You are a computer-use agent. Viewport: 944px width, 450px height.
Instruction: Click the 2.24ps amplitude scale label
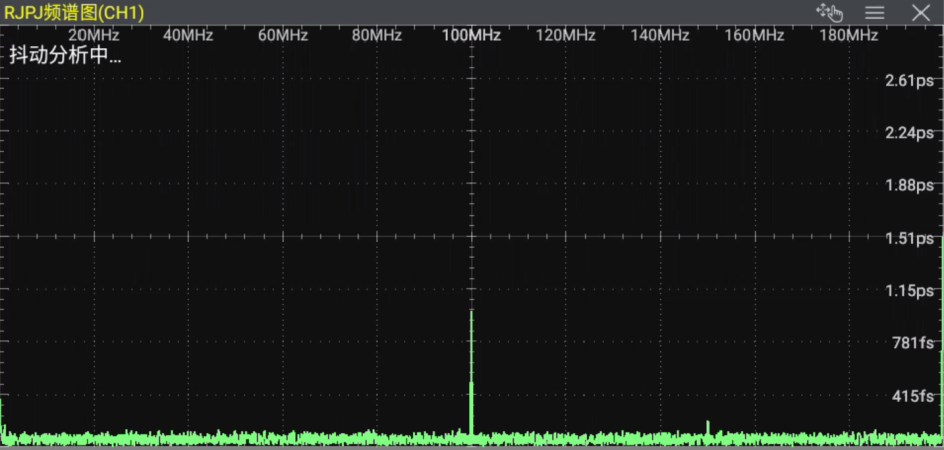coord(909,133)
